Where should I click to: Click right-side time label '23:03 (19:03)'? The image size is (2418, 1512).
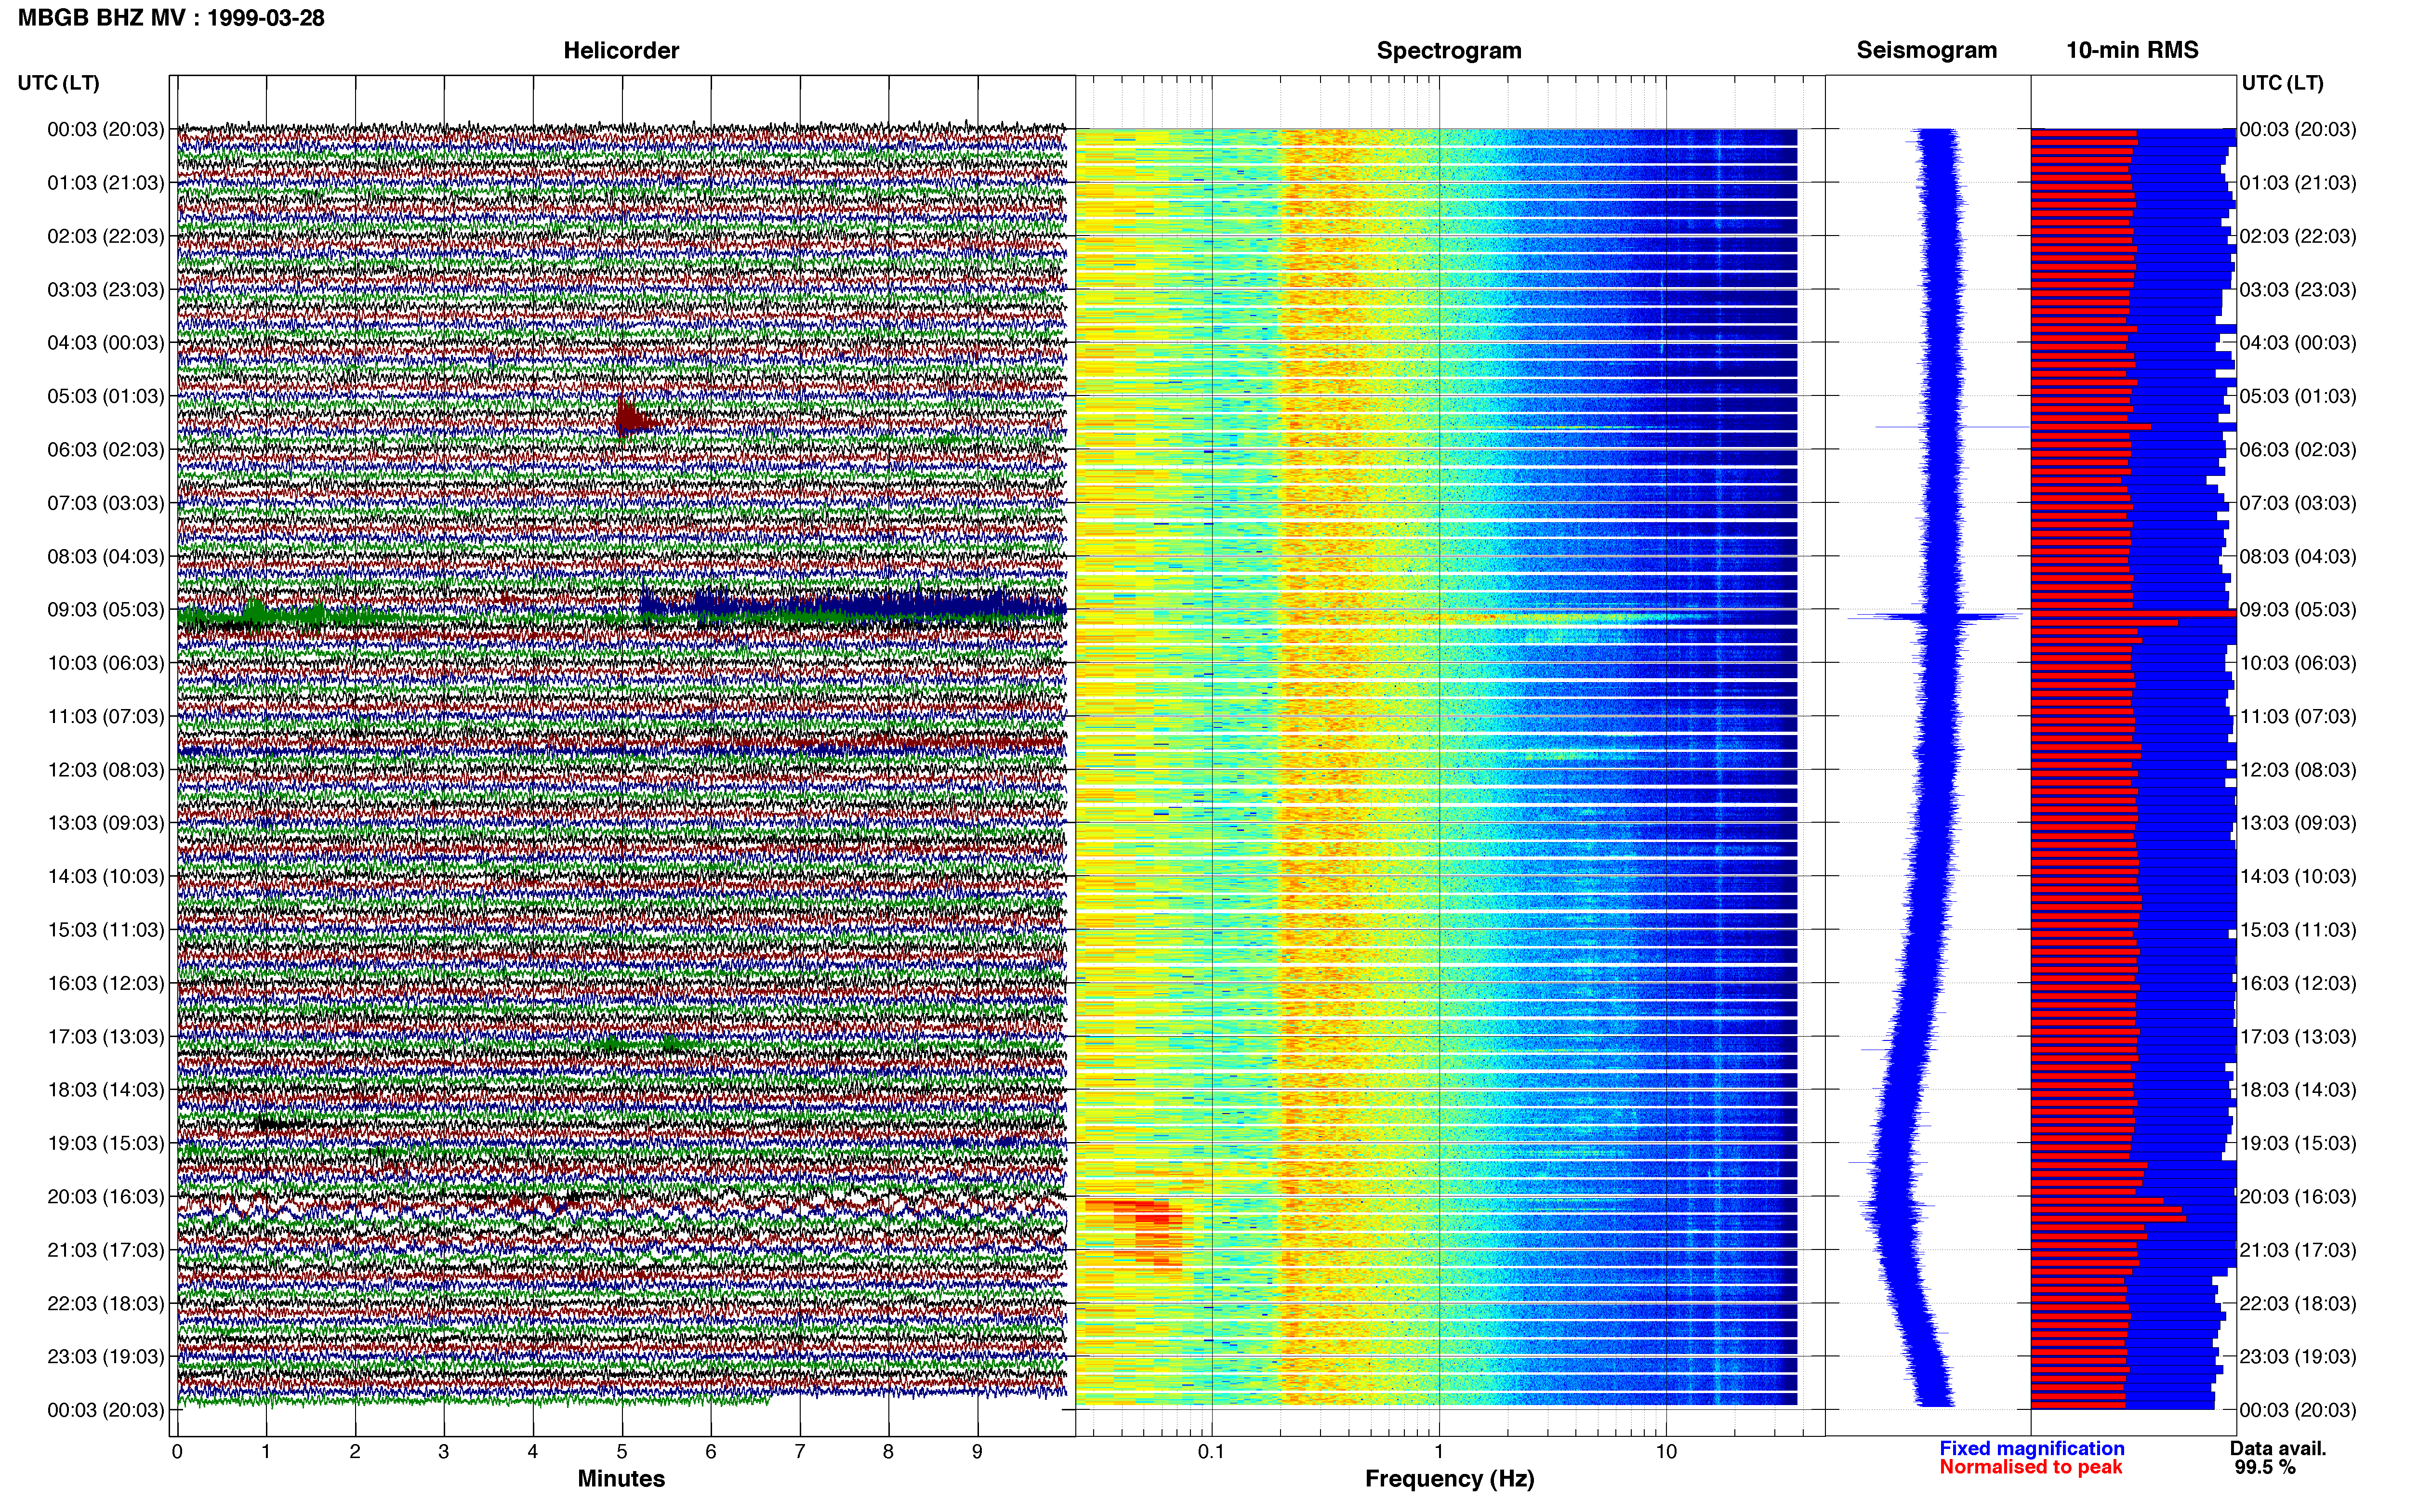coord(2298,1356)
